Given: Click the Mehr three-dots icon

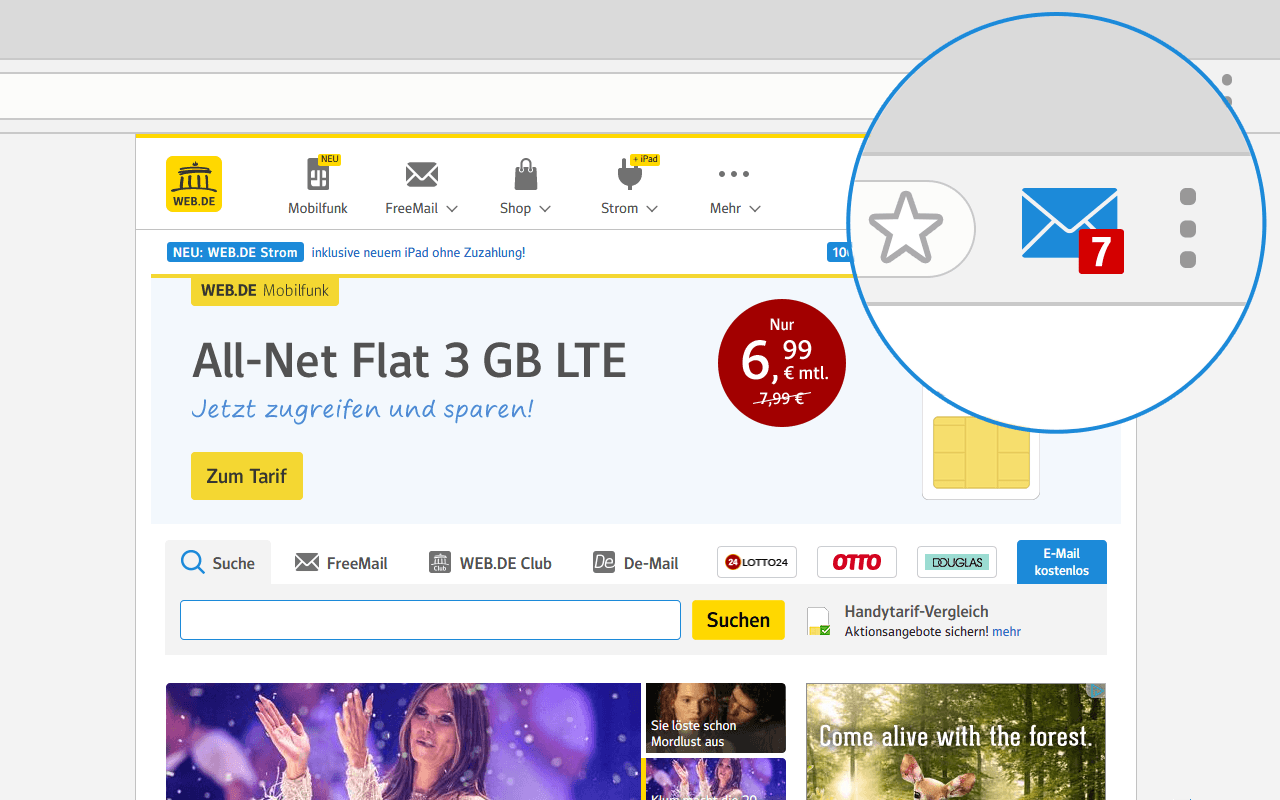Looking at the screenshot, I should [x=734, y=174].
